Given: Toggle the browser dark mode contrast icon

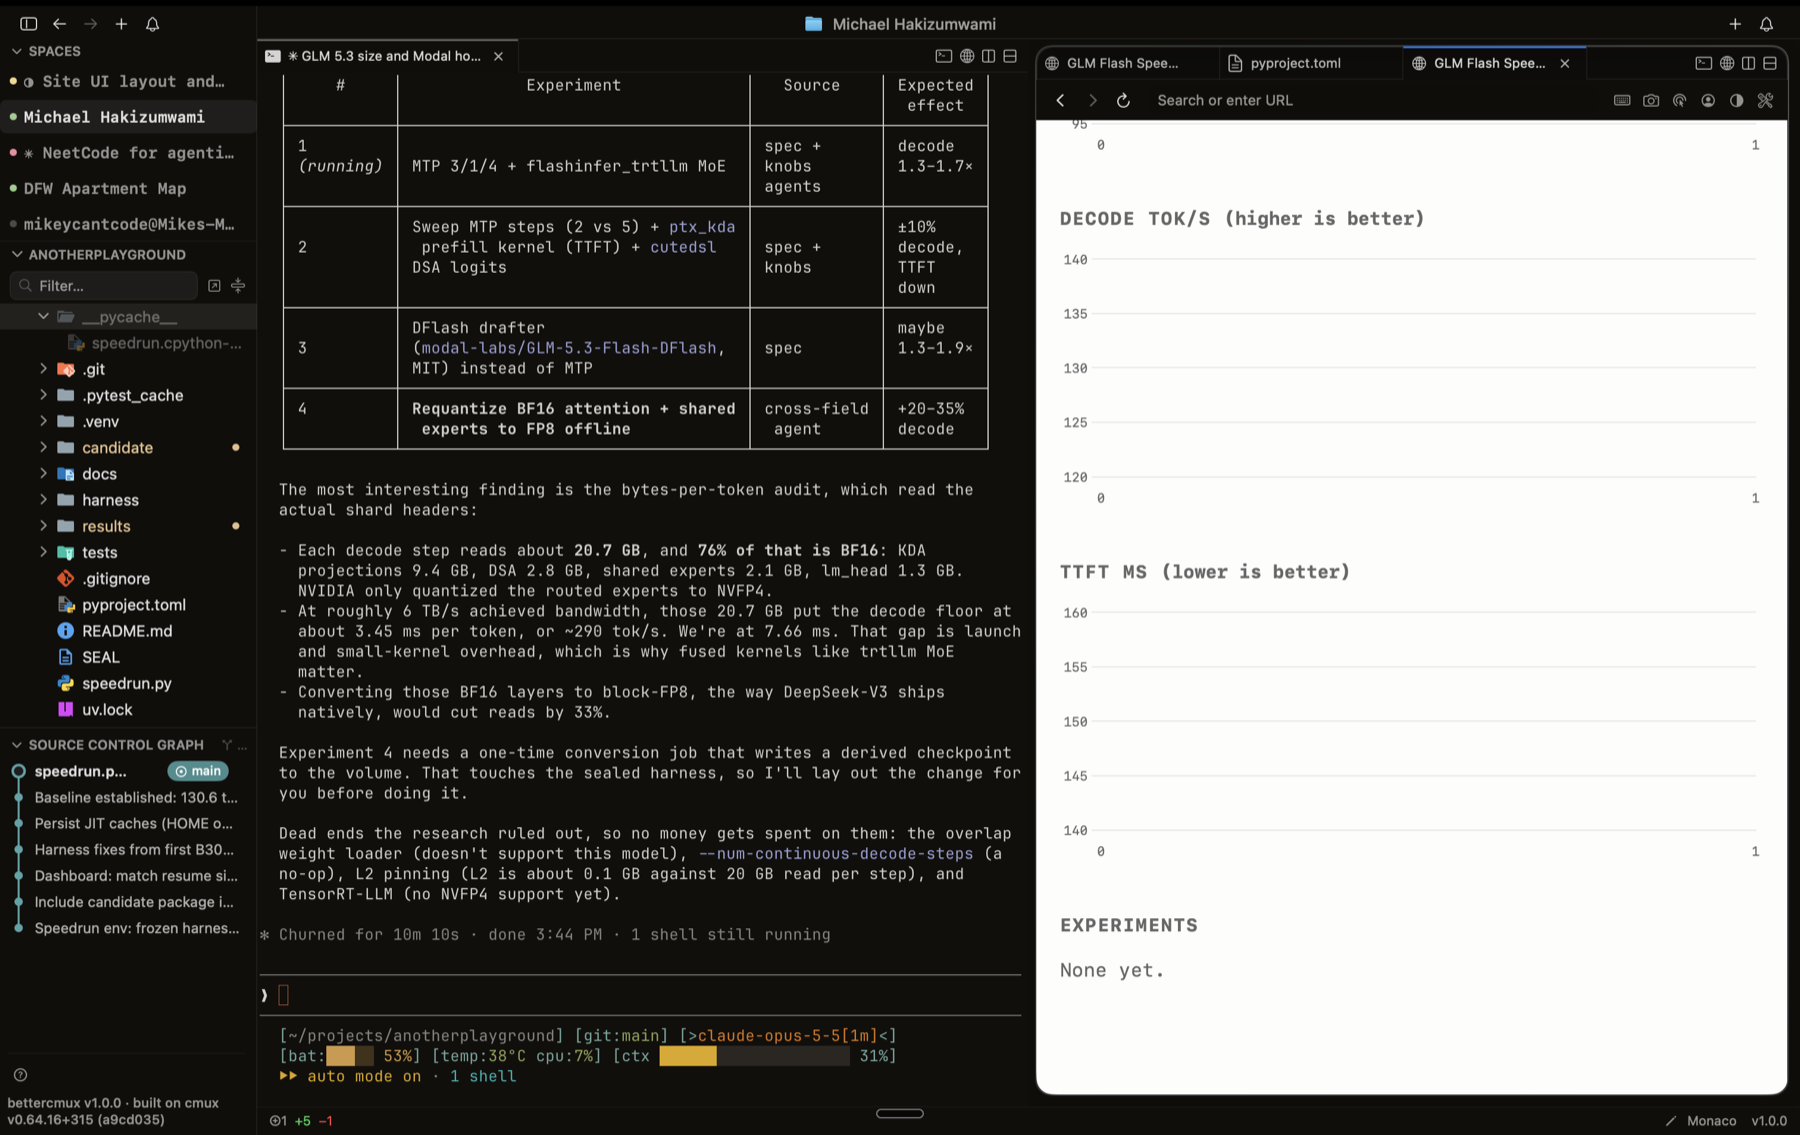Looking at the screenshot, I should coord(1736,100).
